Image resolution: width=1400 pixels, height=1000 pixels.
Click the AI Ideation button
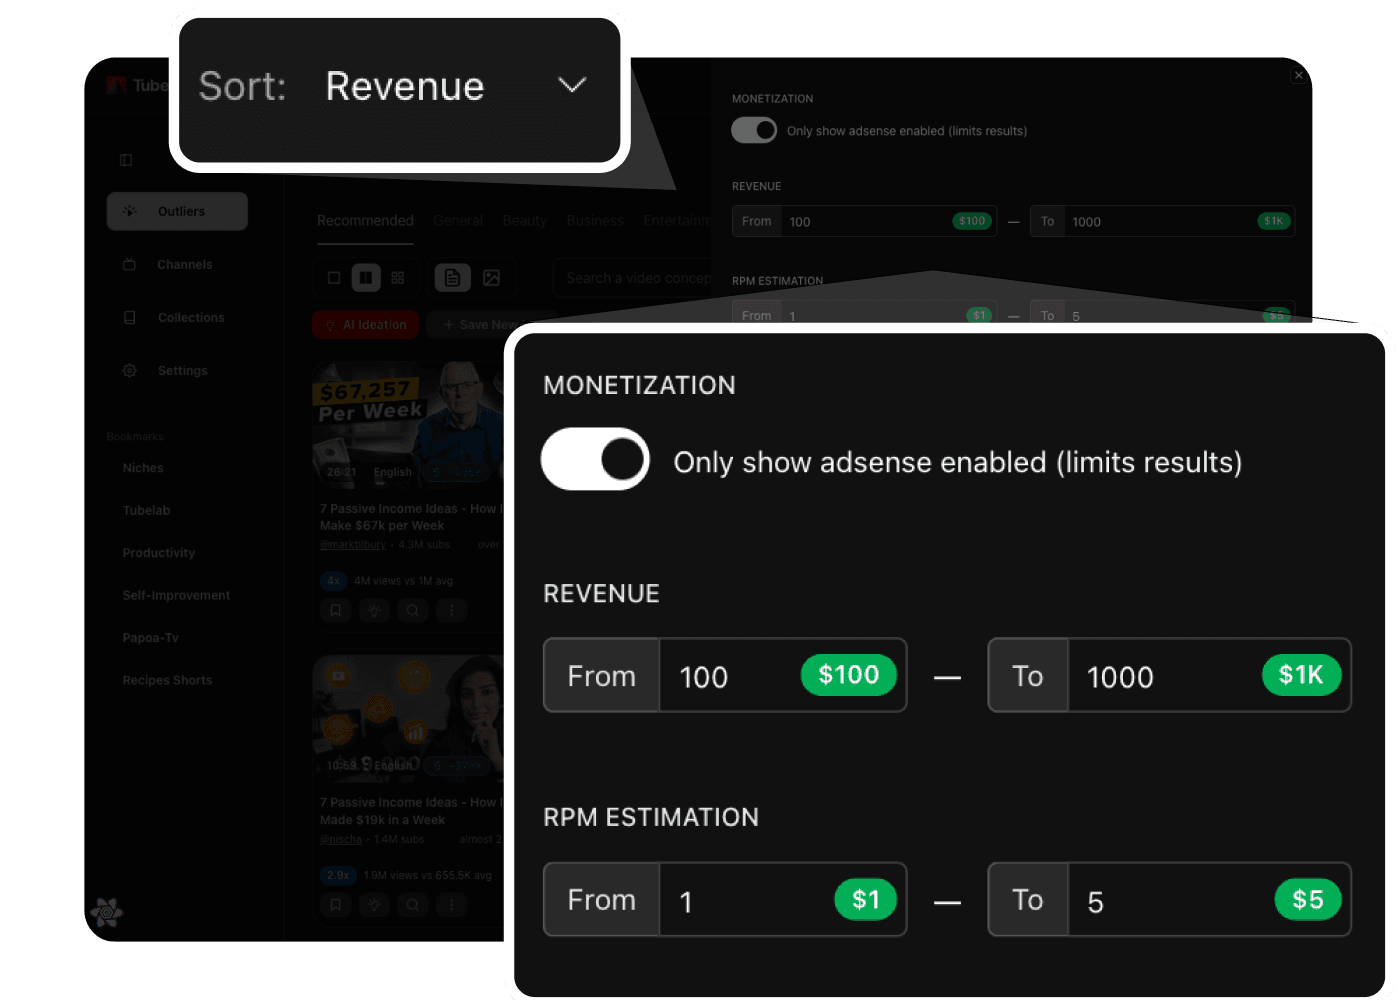tap(365, 324)
